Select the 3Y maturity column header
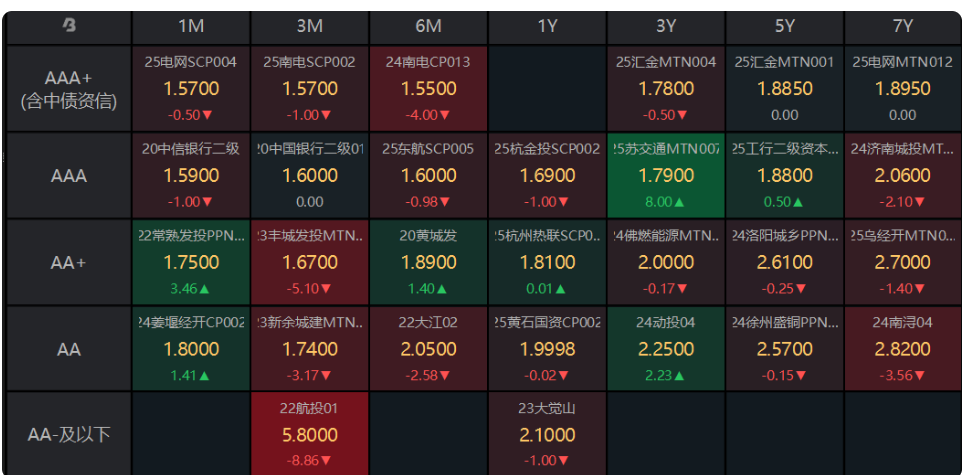 pos(666,26)
